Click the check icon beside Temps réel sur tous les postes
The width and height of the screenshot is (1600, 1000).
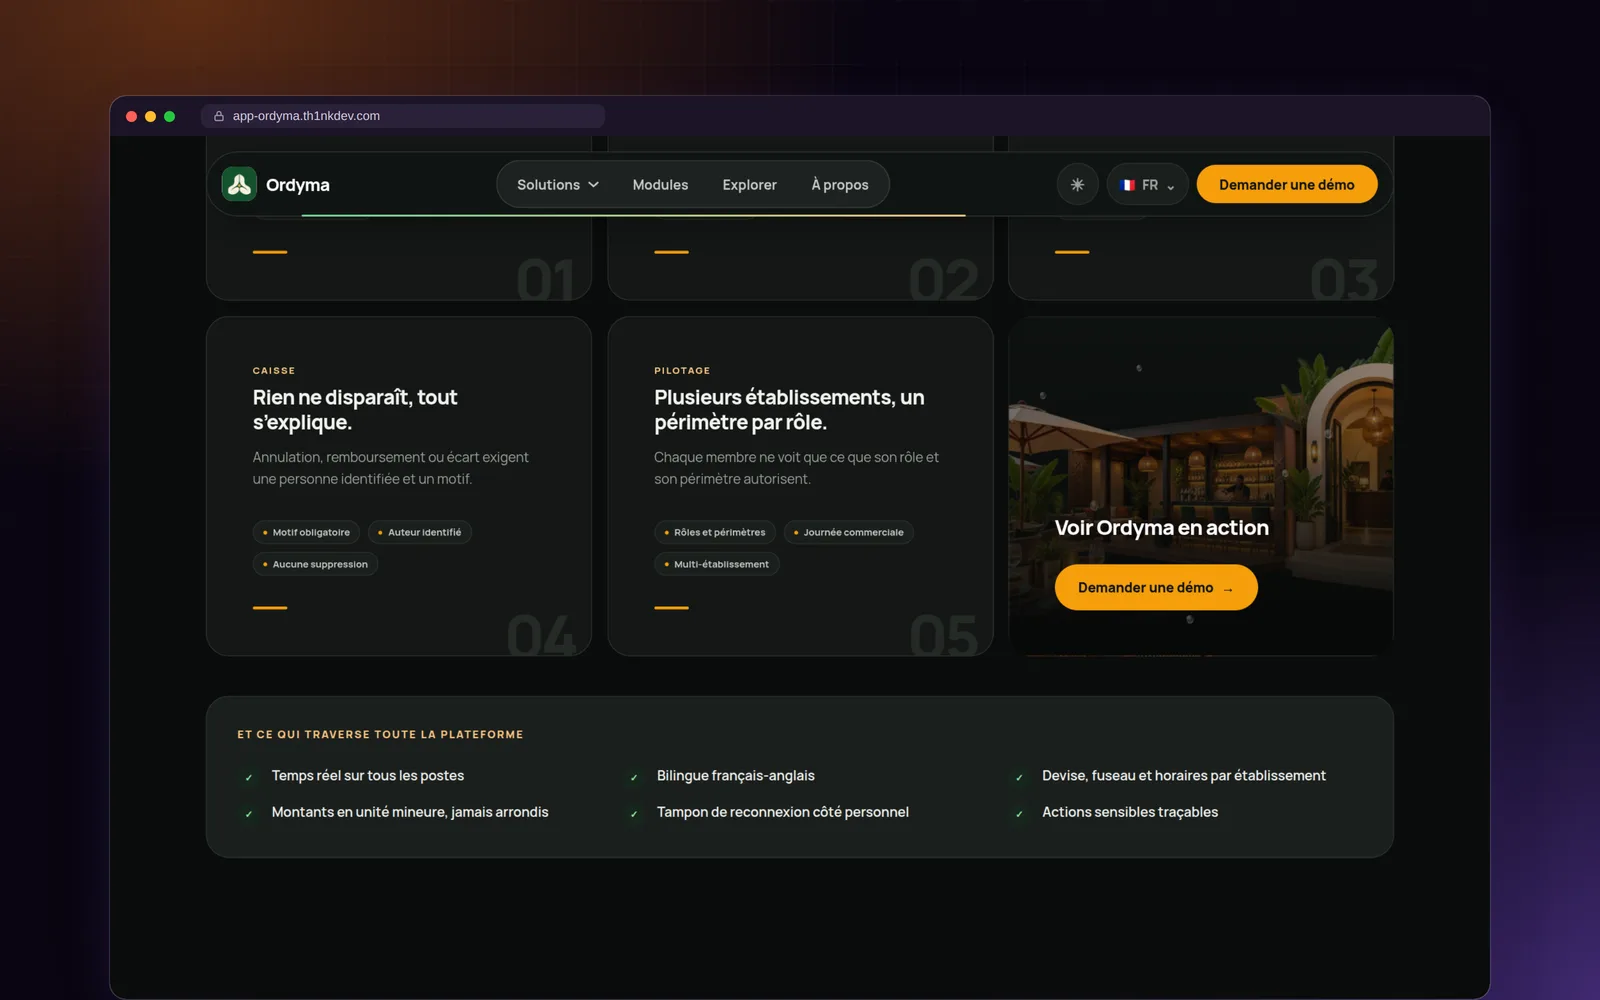click(x=249, y=777)
